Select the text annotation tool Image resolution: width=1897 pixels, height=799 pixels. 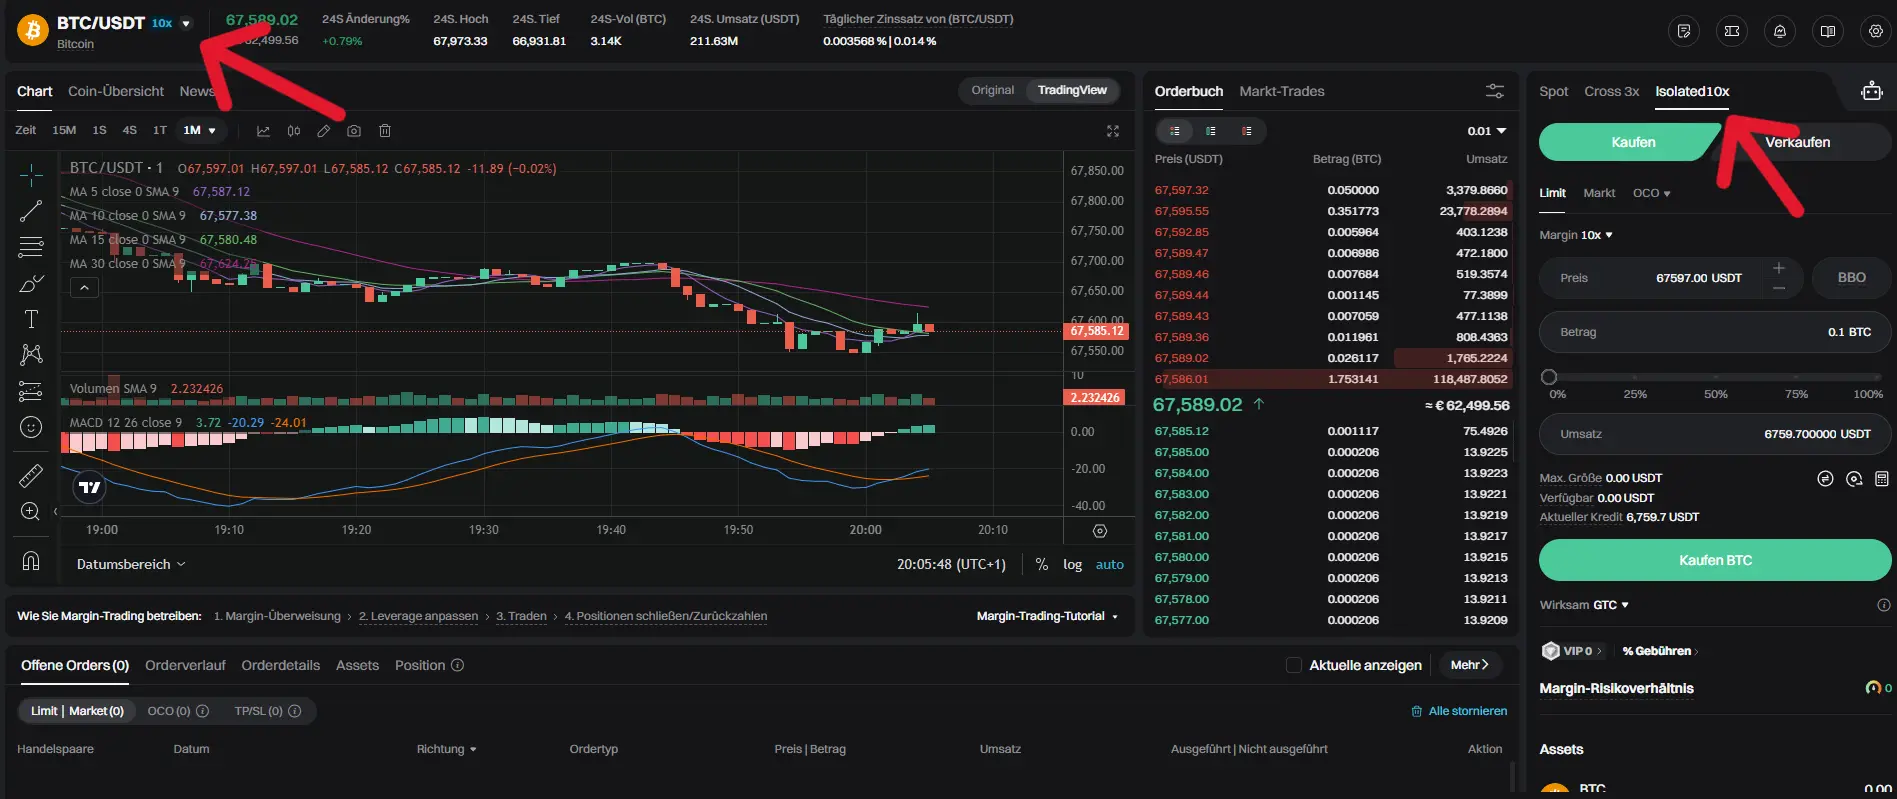tap(31, 319)
